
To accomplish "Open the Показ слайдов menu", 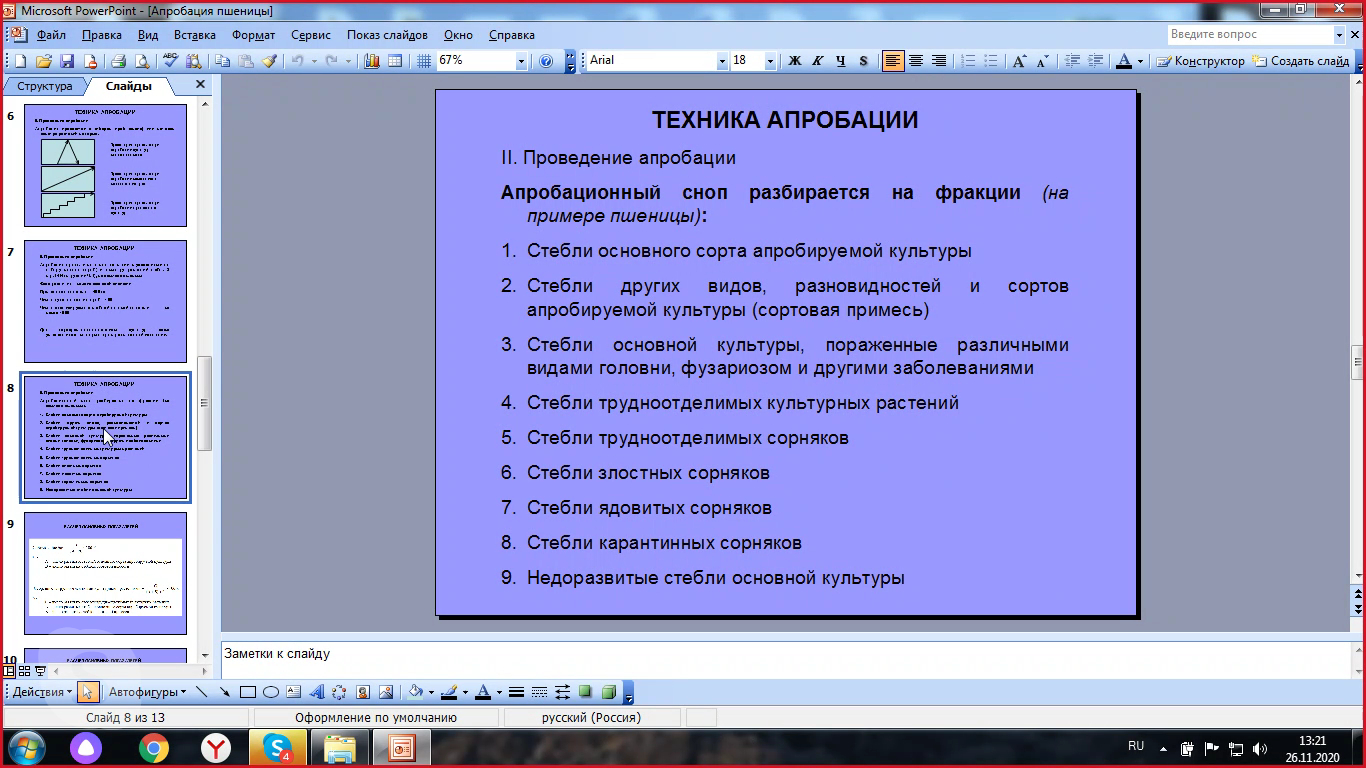I will pyautogui.click(x=387, y=35).
